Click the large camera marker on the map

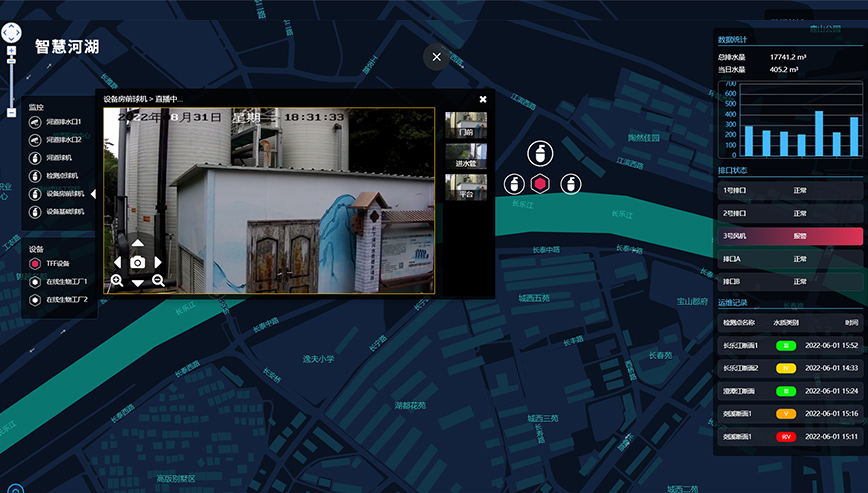tap(540, 154)
